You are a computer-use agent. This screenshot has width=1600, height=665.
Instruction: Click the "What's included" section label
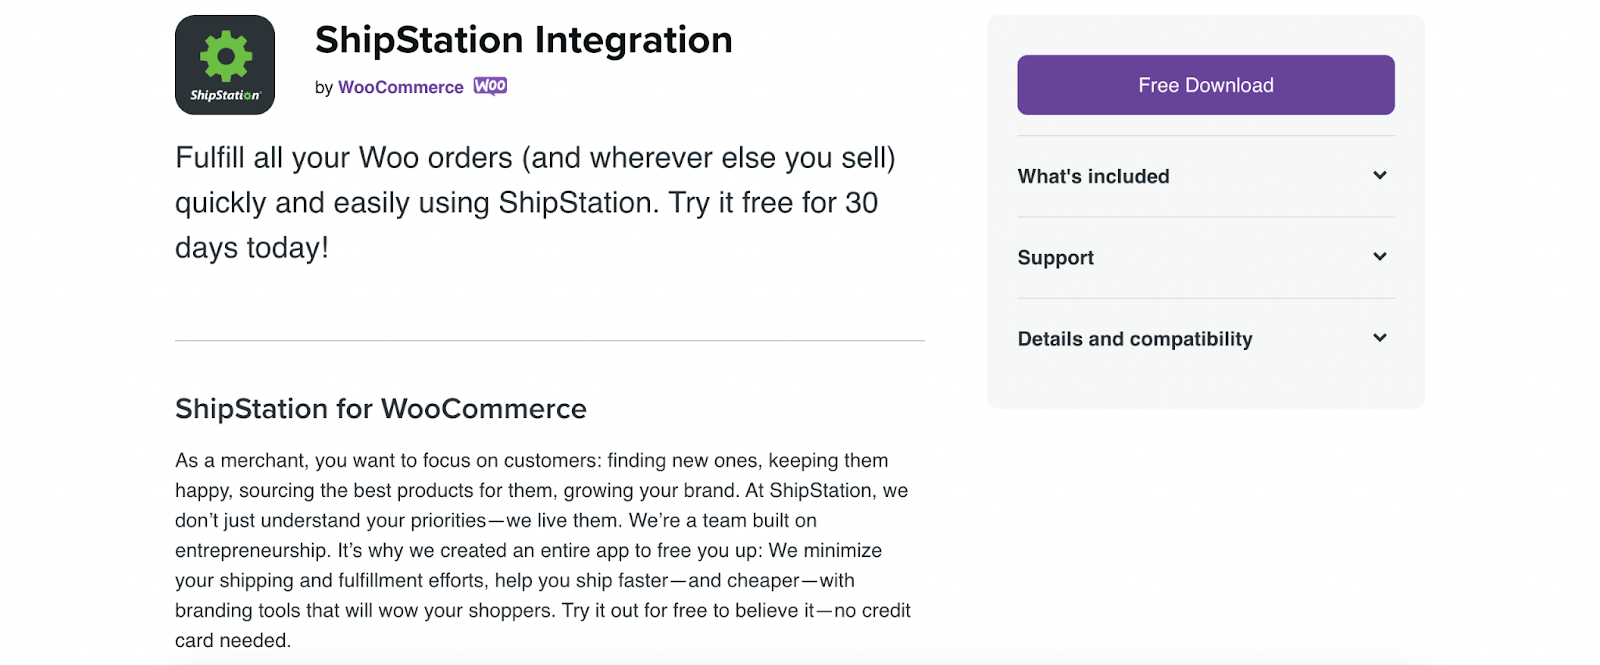(1093, 177)
